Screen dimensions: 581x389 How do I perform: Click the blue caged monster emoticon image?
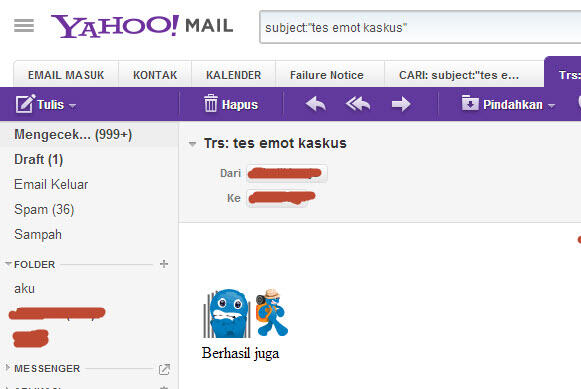click(227, 313)
